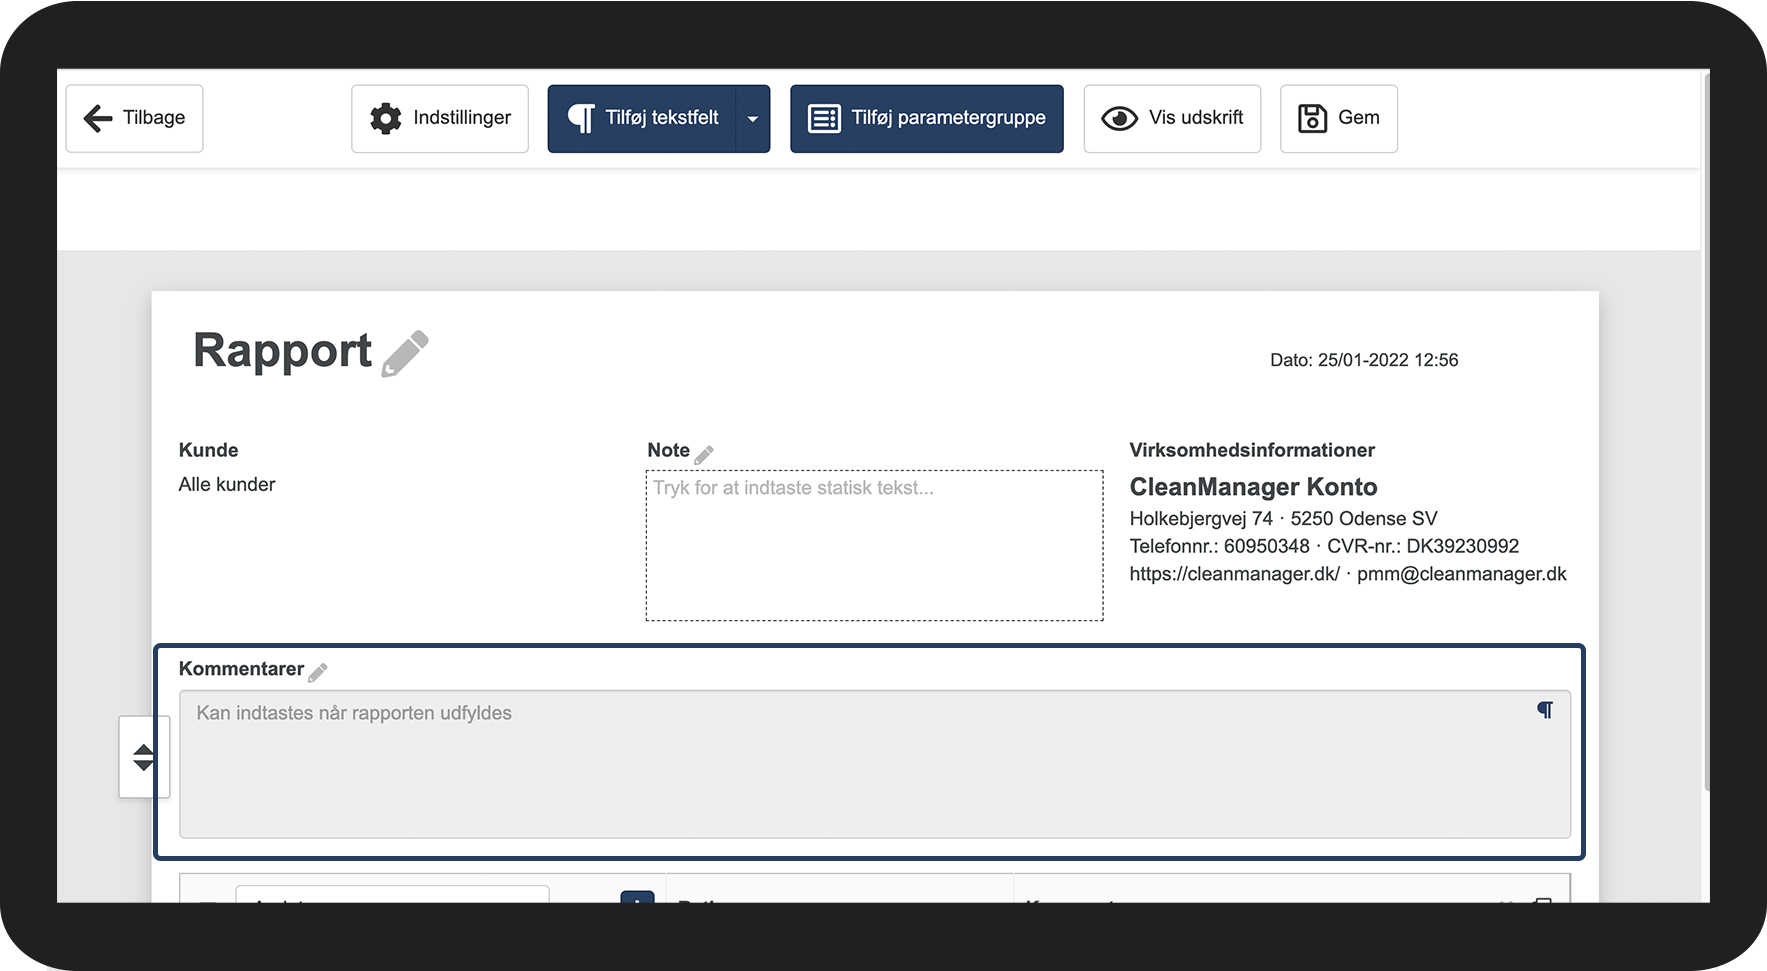
Task: Click the paragraph icon in Kommentarer field
Action: pyautogui.click(x=1545, y=710)
